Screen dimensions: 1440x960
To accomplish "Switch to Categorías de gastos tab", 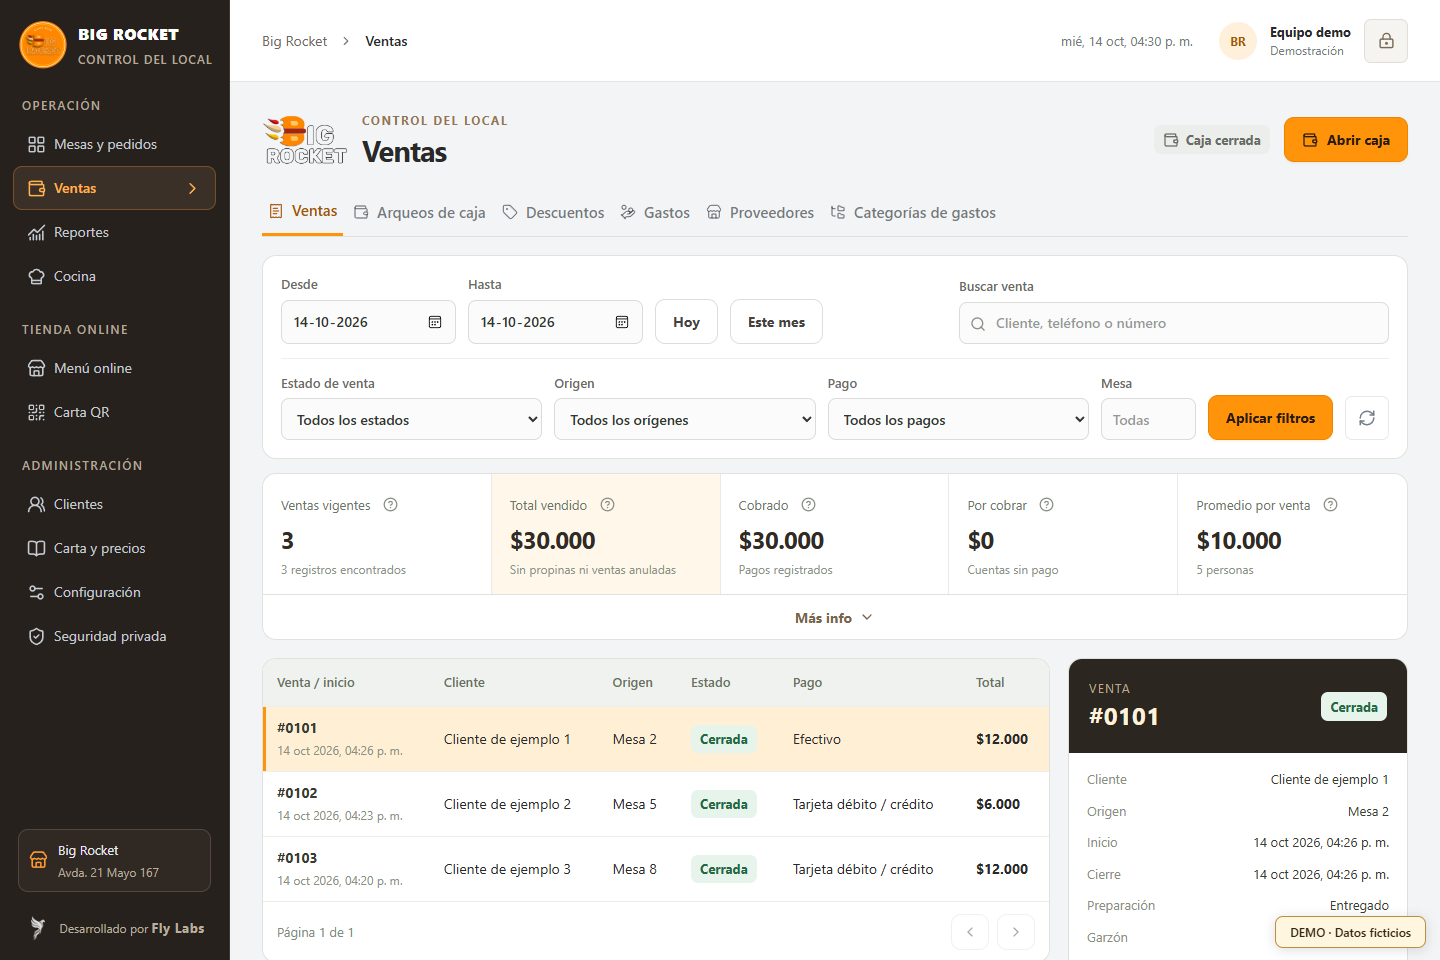I will point(913,212).
